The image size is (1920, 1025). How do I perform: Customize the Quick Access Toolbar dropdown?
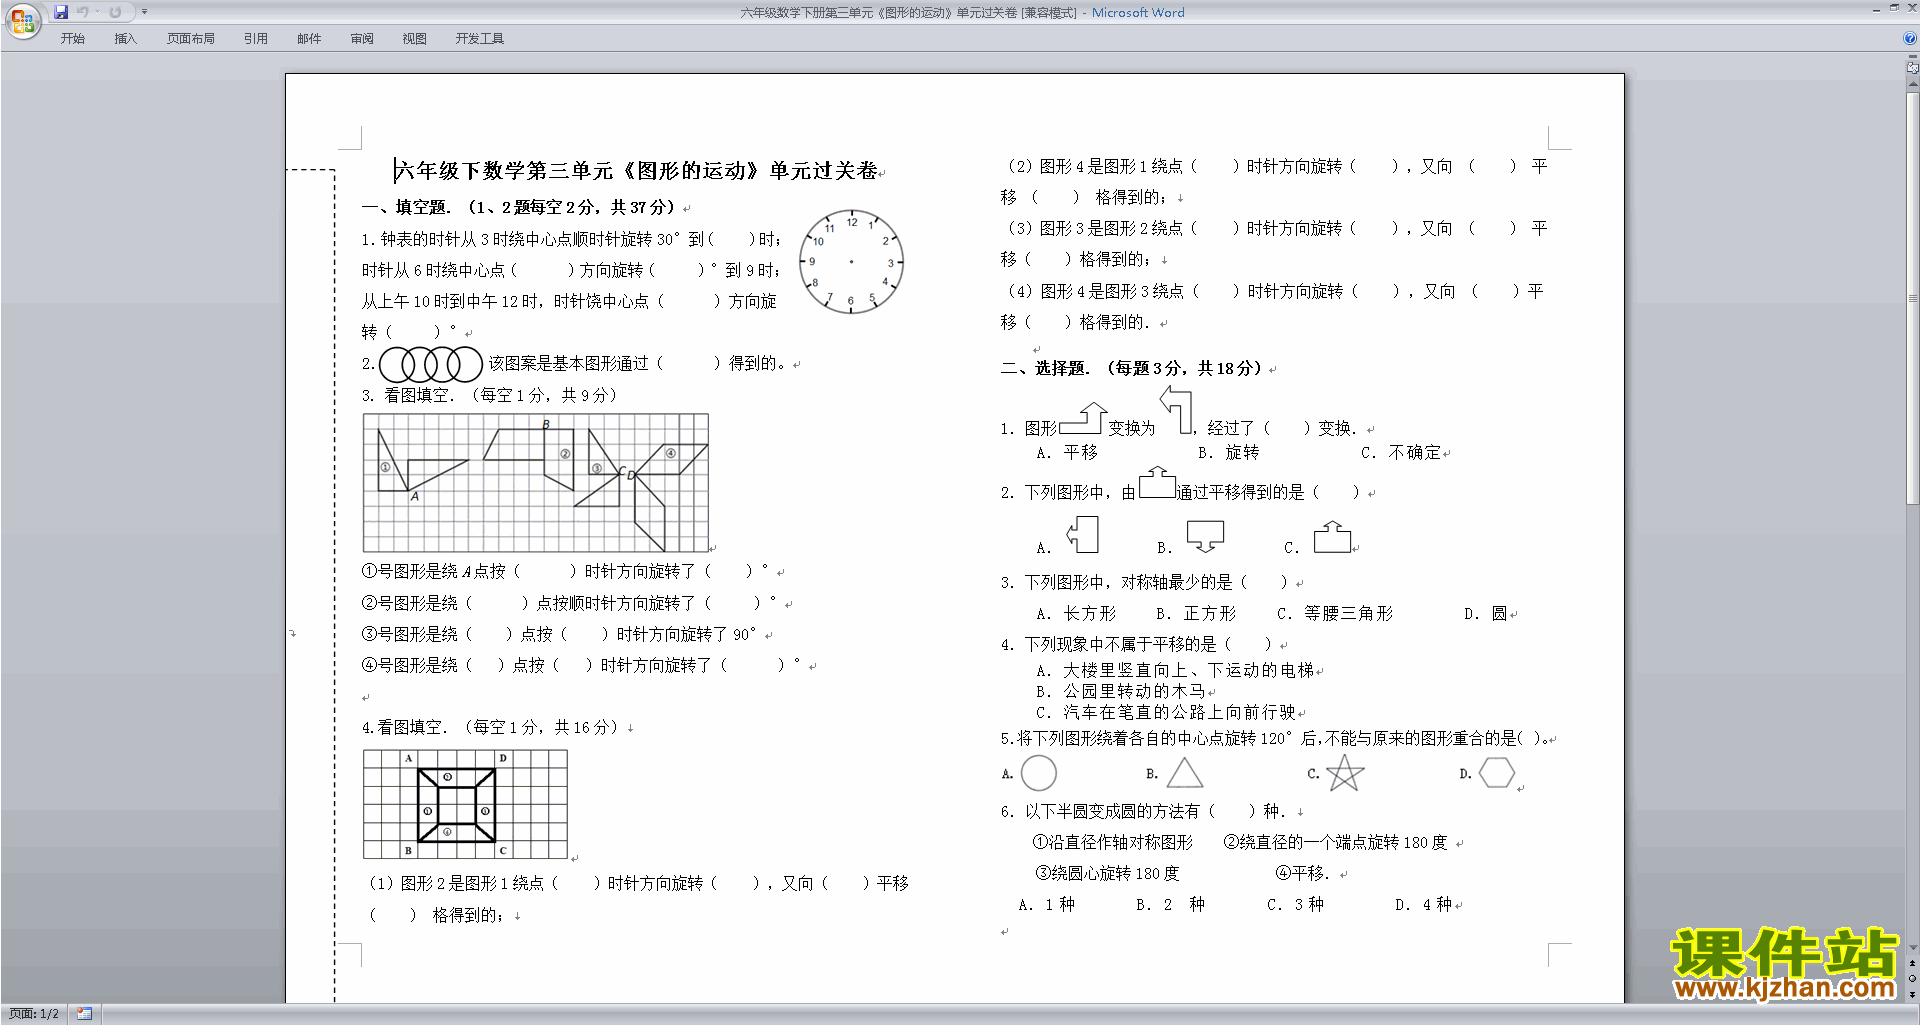[x=144, y=12]
